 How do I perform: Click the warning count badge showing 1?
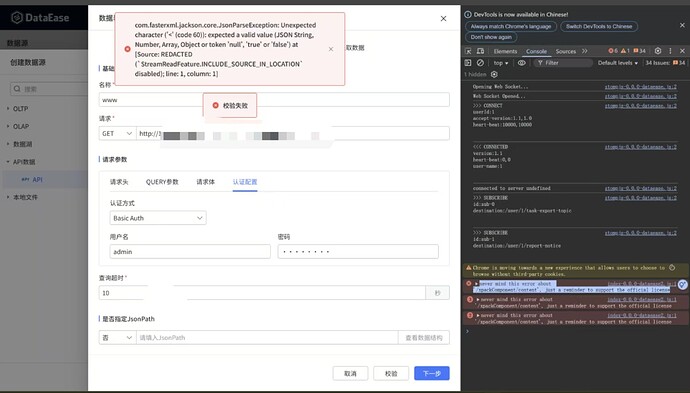tap(625, 51)
